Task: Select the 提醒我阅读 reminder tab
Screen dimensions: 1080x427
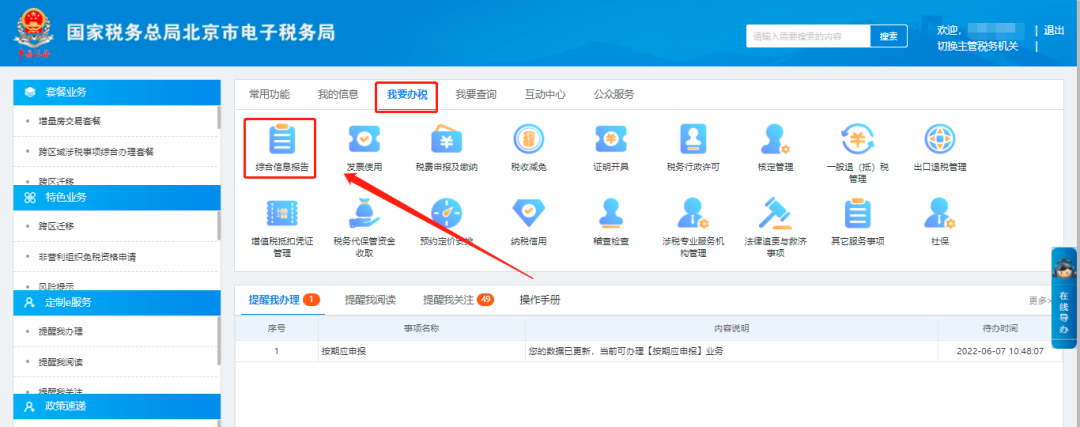Action: (x=370, y=300)
